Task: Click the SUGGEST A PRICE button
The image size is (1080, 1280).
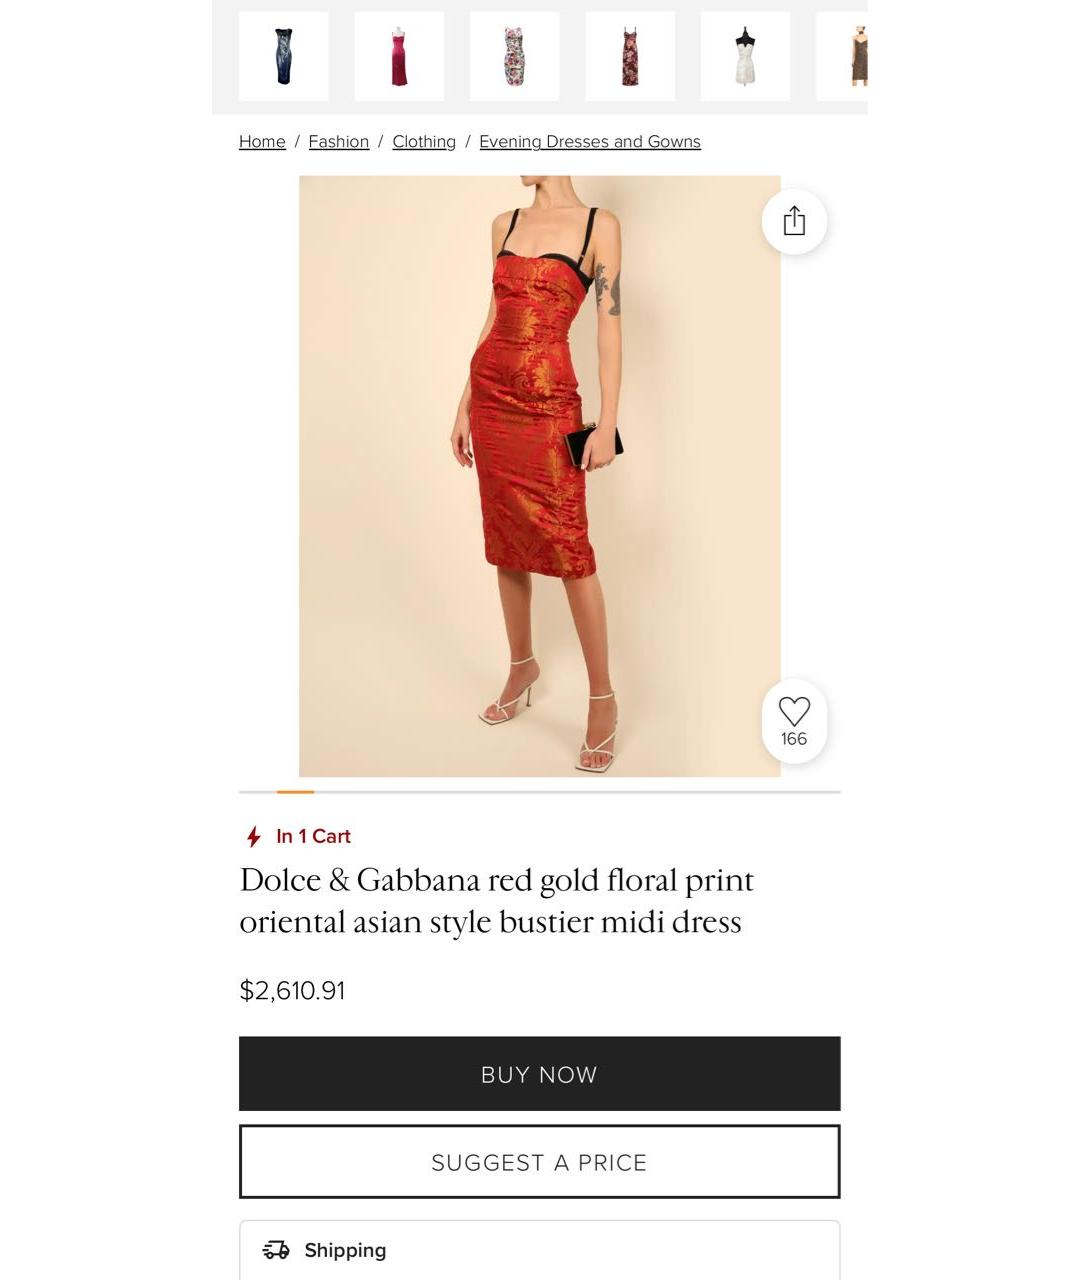Action: 540,1162
